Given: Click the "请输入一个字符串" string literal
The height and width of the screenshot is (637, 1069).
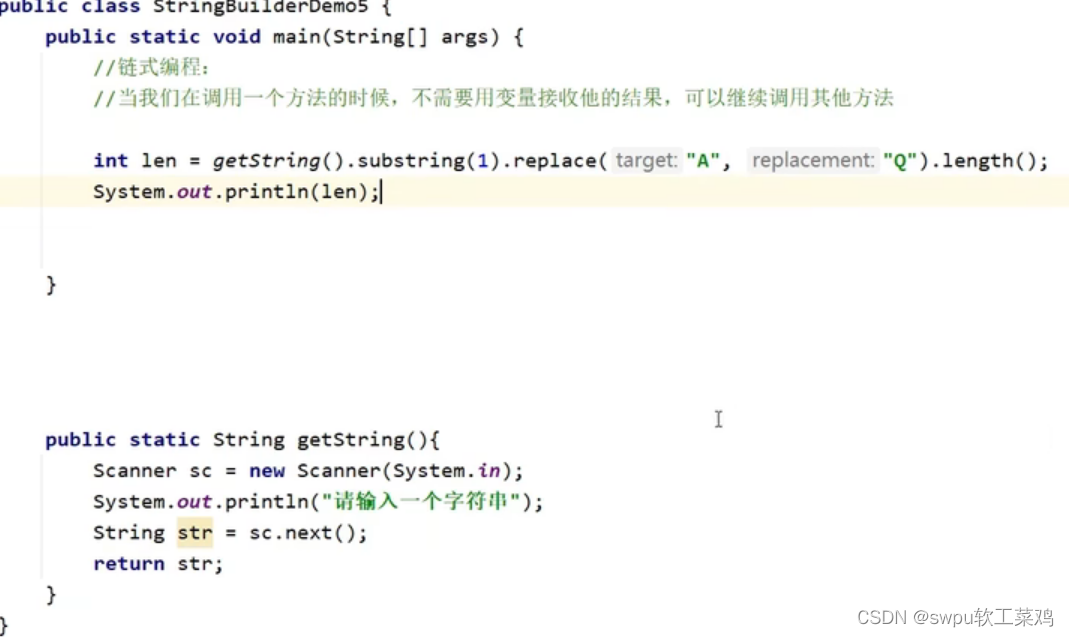Looking at the screenshot, I should tap(421, 502).
